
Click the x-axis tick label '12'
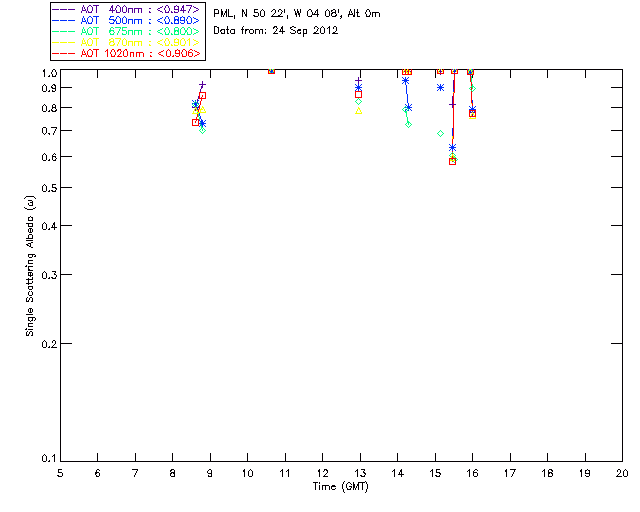tap(322, 473)
